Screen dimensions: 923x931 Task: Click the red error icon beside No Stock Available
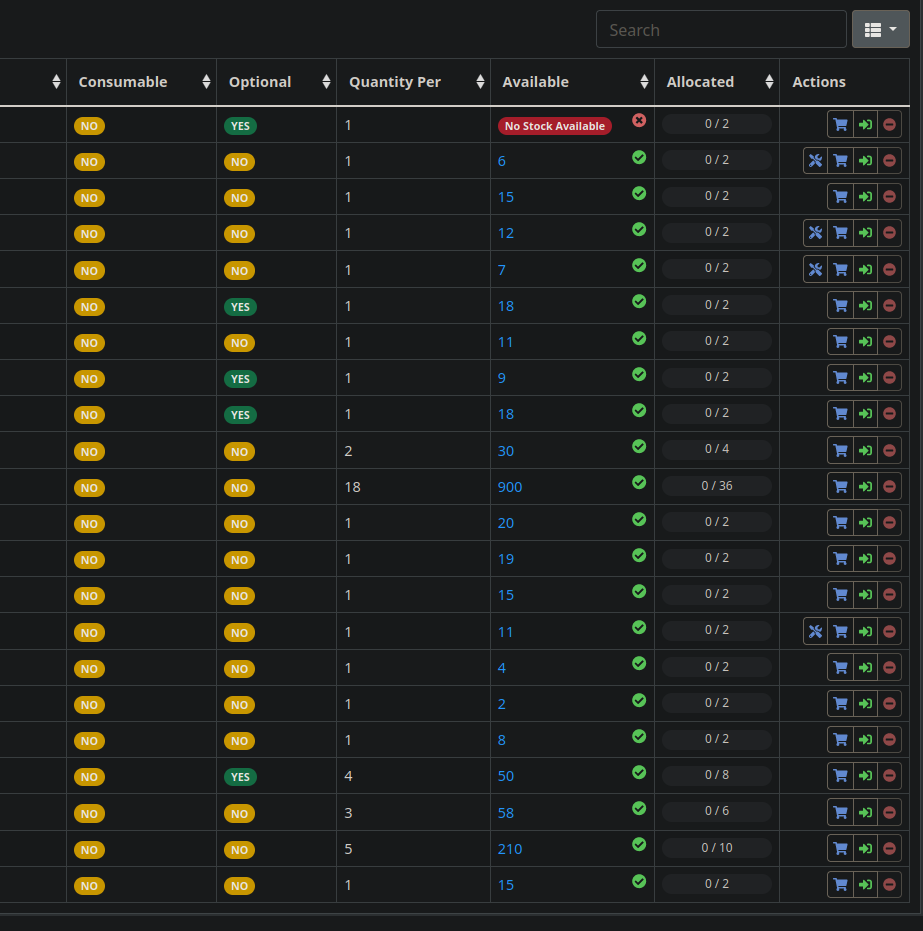639,119
